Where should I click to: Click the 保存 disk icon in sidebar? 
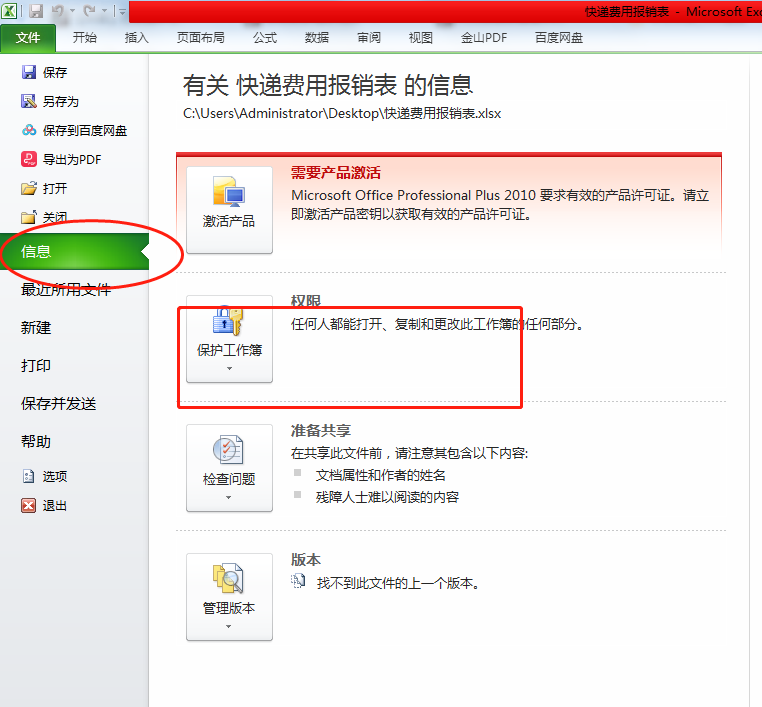pyautogui.click(x=29, y=72)
